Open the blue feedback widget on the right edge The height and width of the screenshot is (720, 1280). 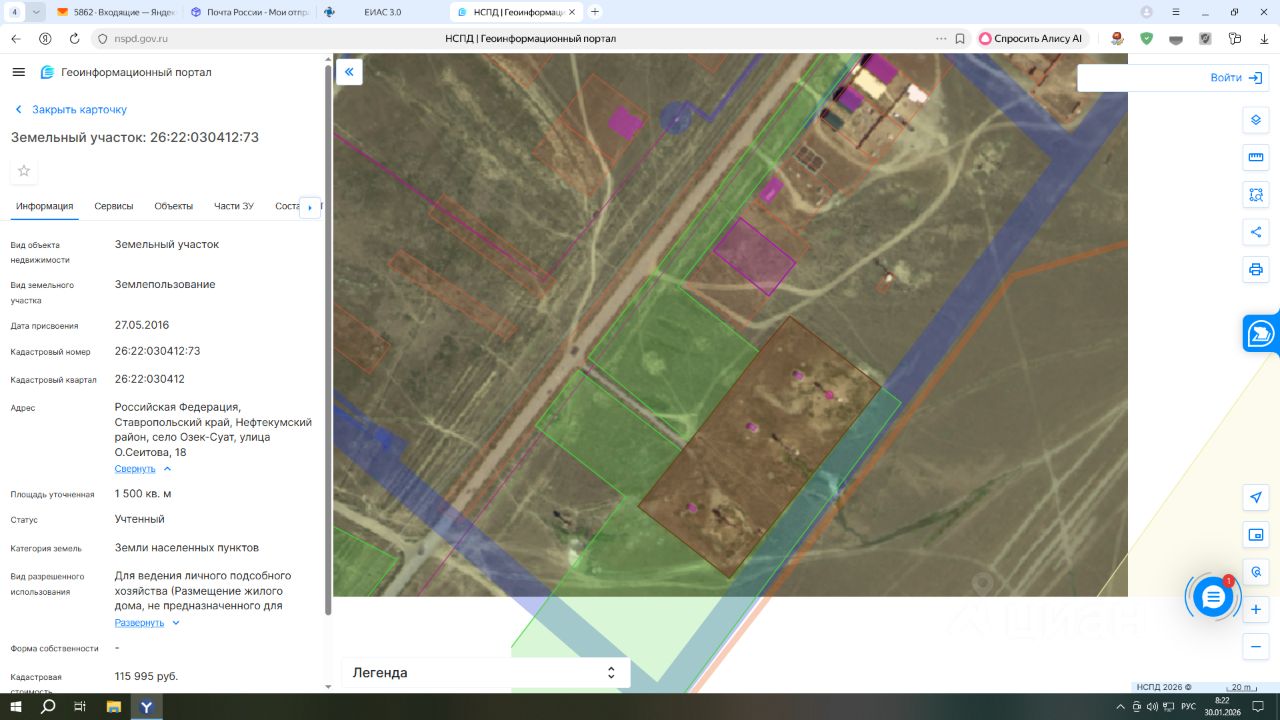[x=1262, y=334]
